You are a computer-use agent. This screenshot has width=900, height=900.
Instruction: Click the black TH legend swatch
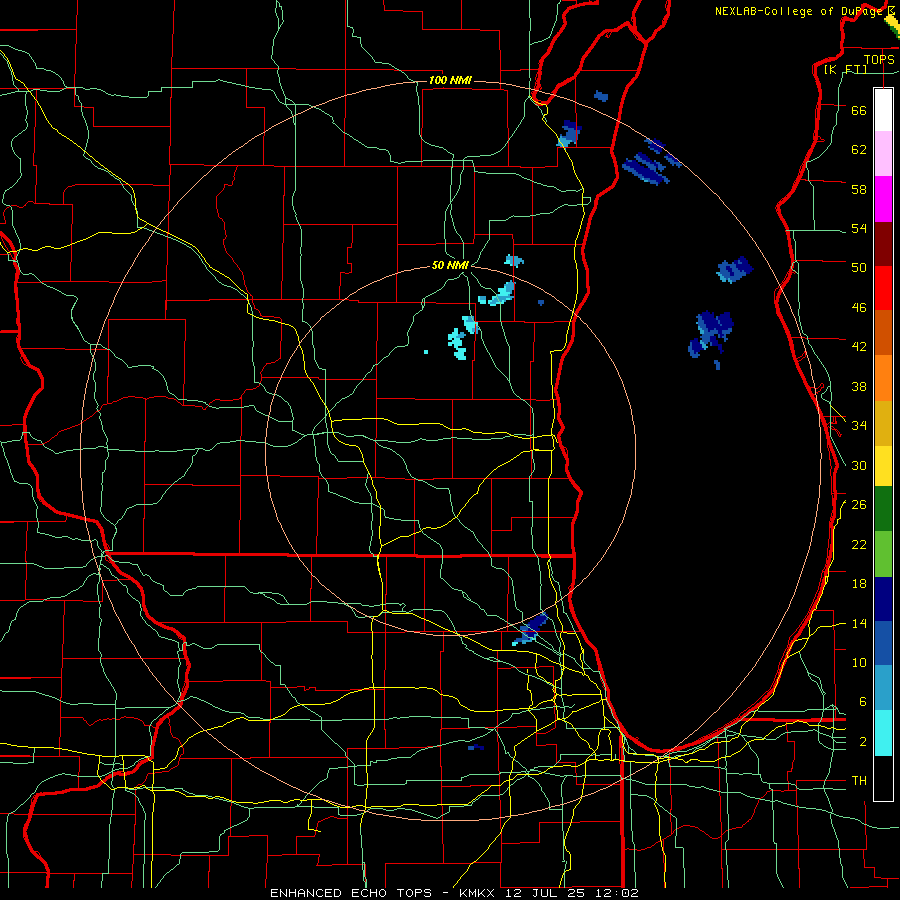883,778
